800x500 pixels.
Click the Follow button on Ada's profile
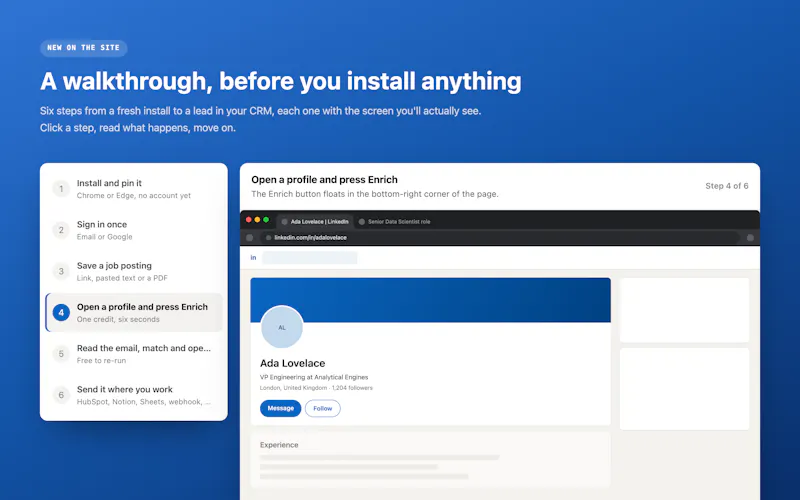click(x=322, y=408)
